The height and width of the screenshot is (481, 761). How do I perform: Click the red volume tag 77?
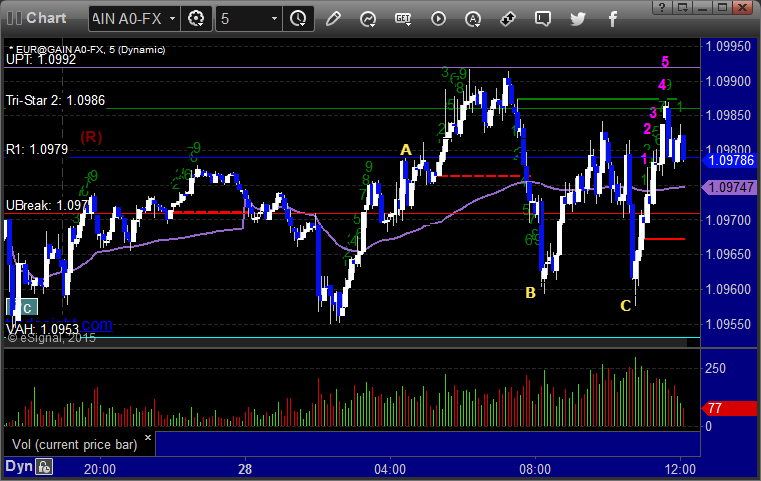729,408
